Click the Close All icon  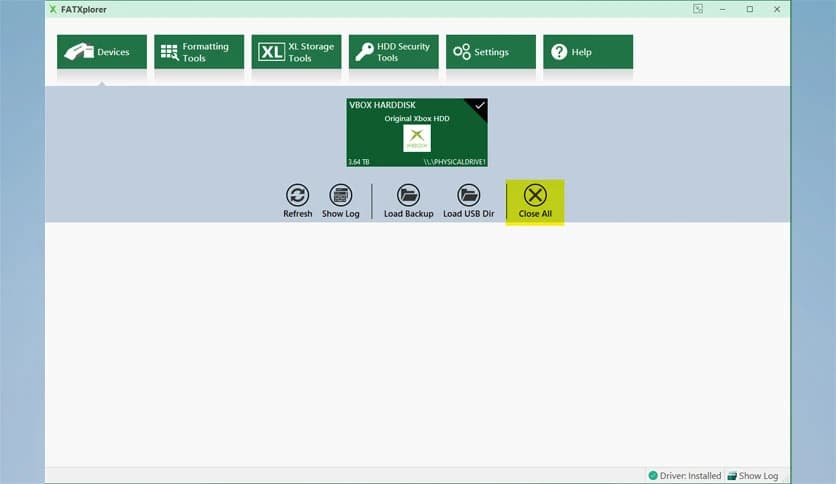(535, 195)
